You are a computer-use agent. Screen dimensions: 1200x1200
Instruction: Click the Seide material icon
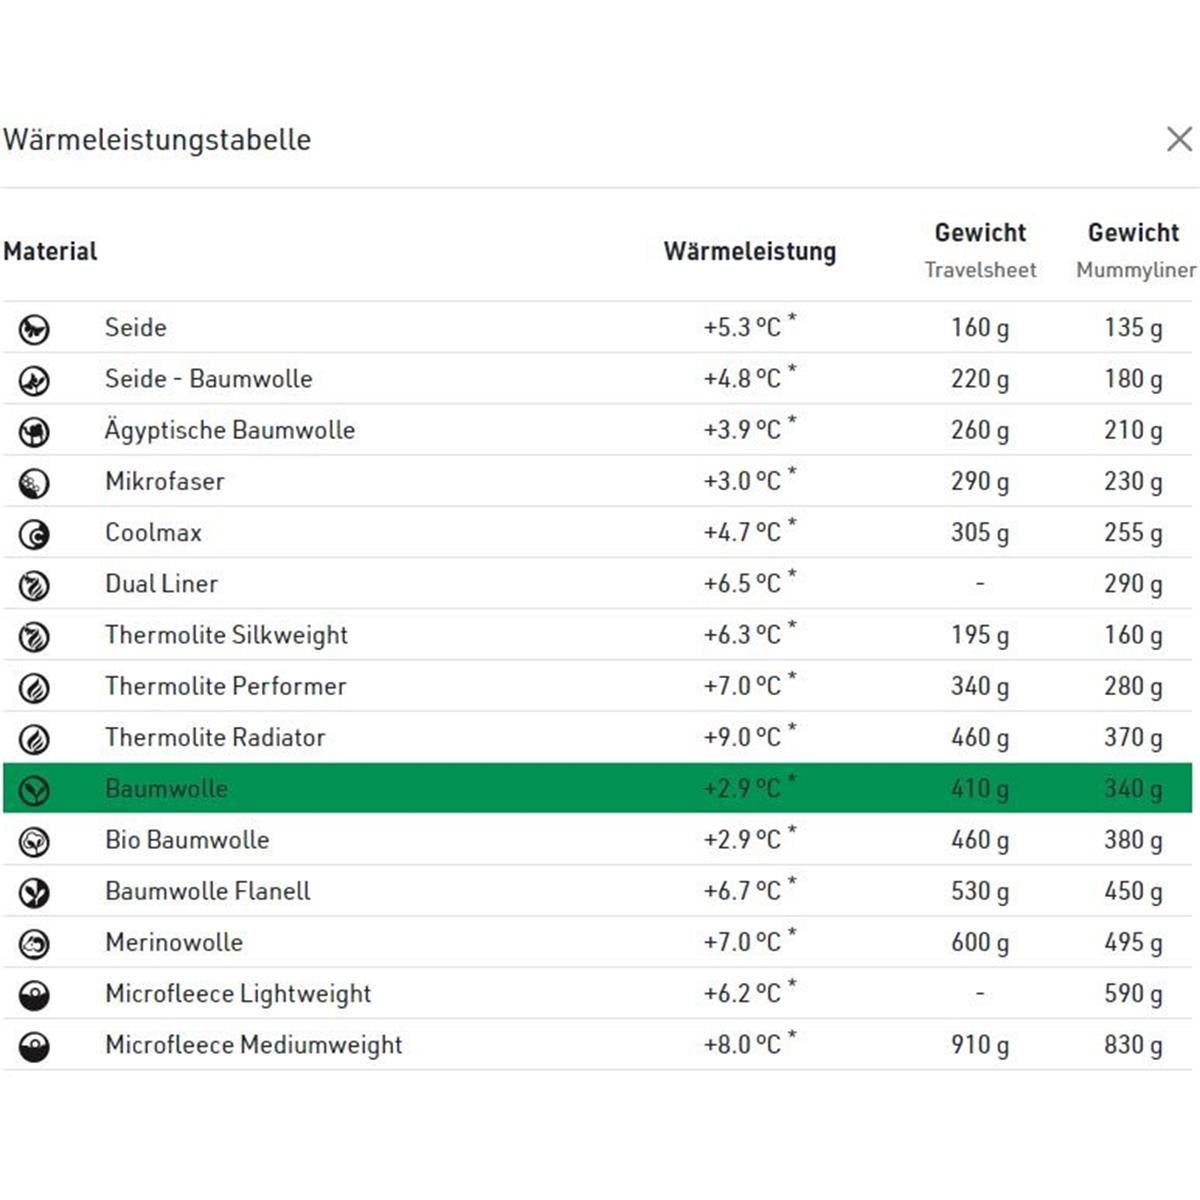(35, 329)
